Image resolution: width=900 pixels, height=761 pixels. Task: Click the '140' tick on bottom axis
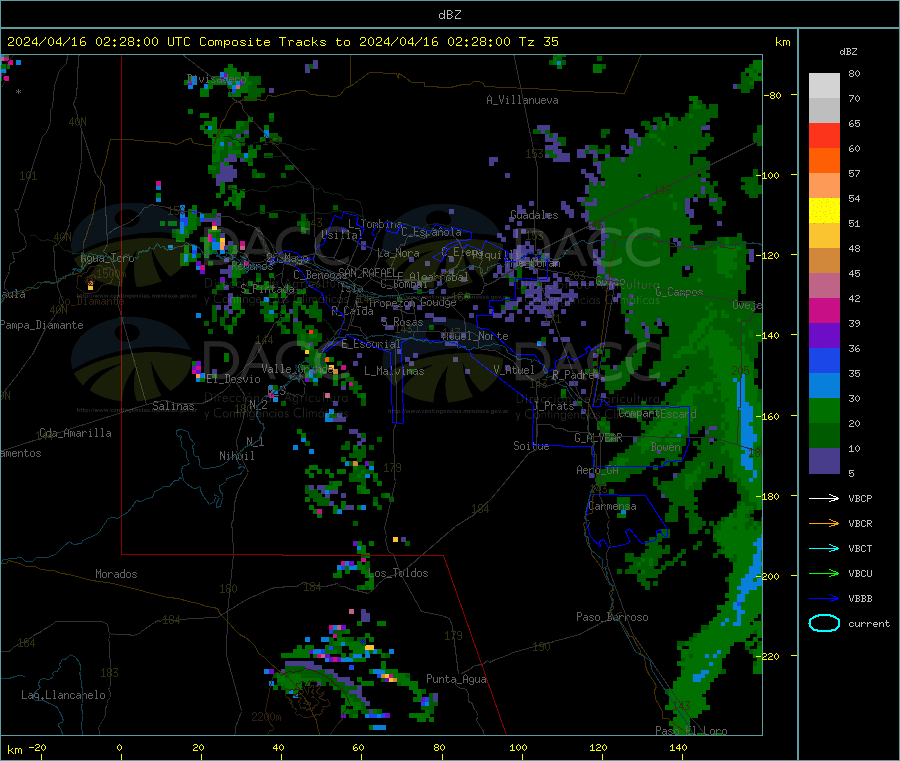[x=678, y=747]
